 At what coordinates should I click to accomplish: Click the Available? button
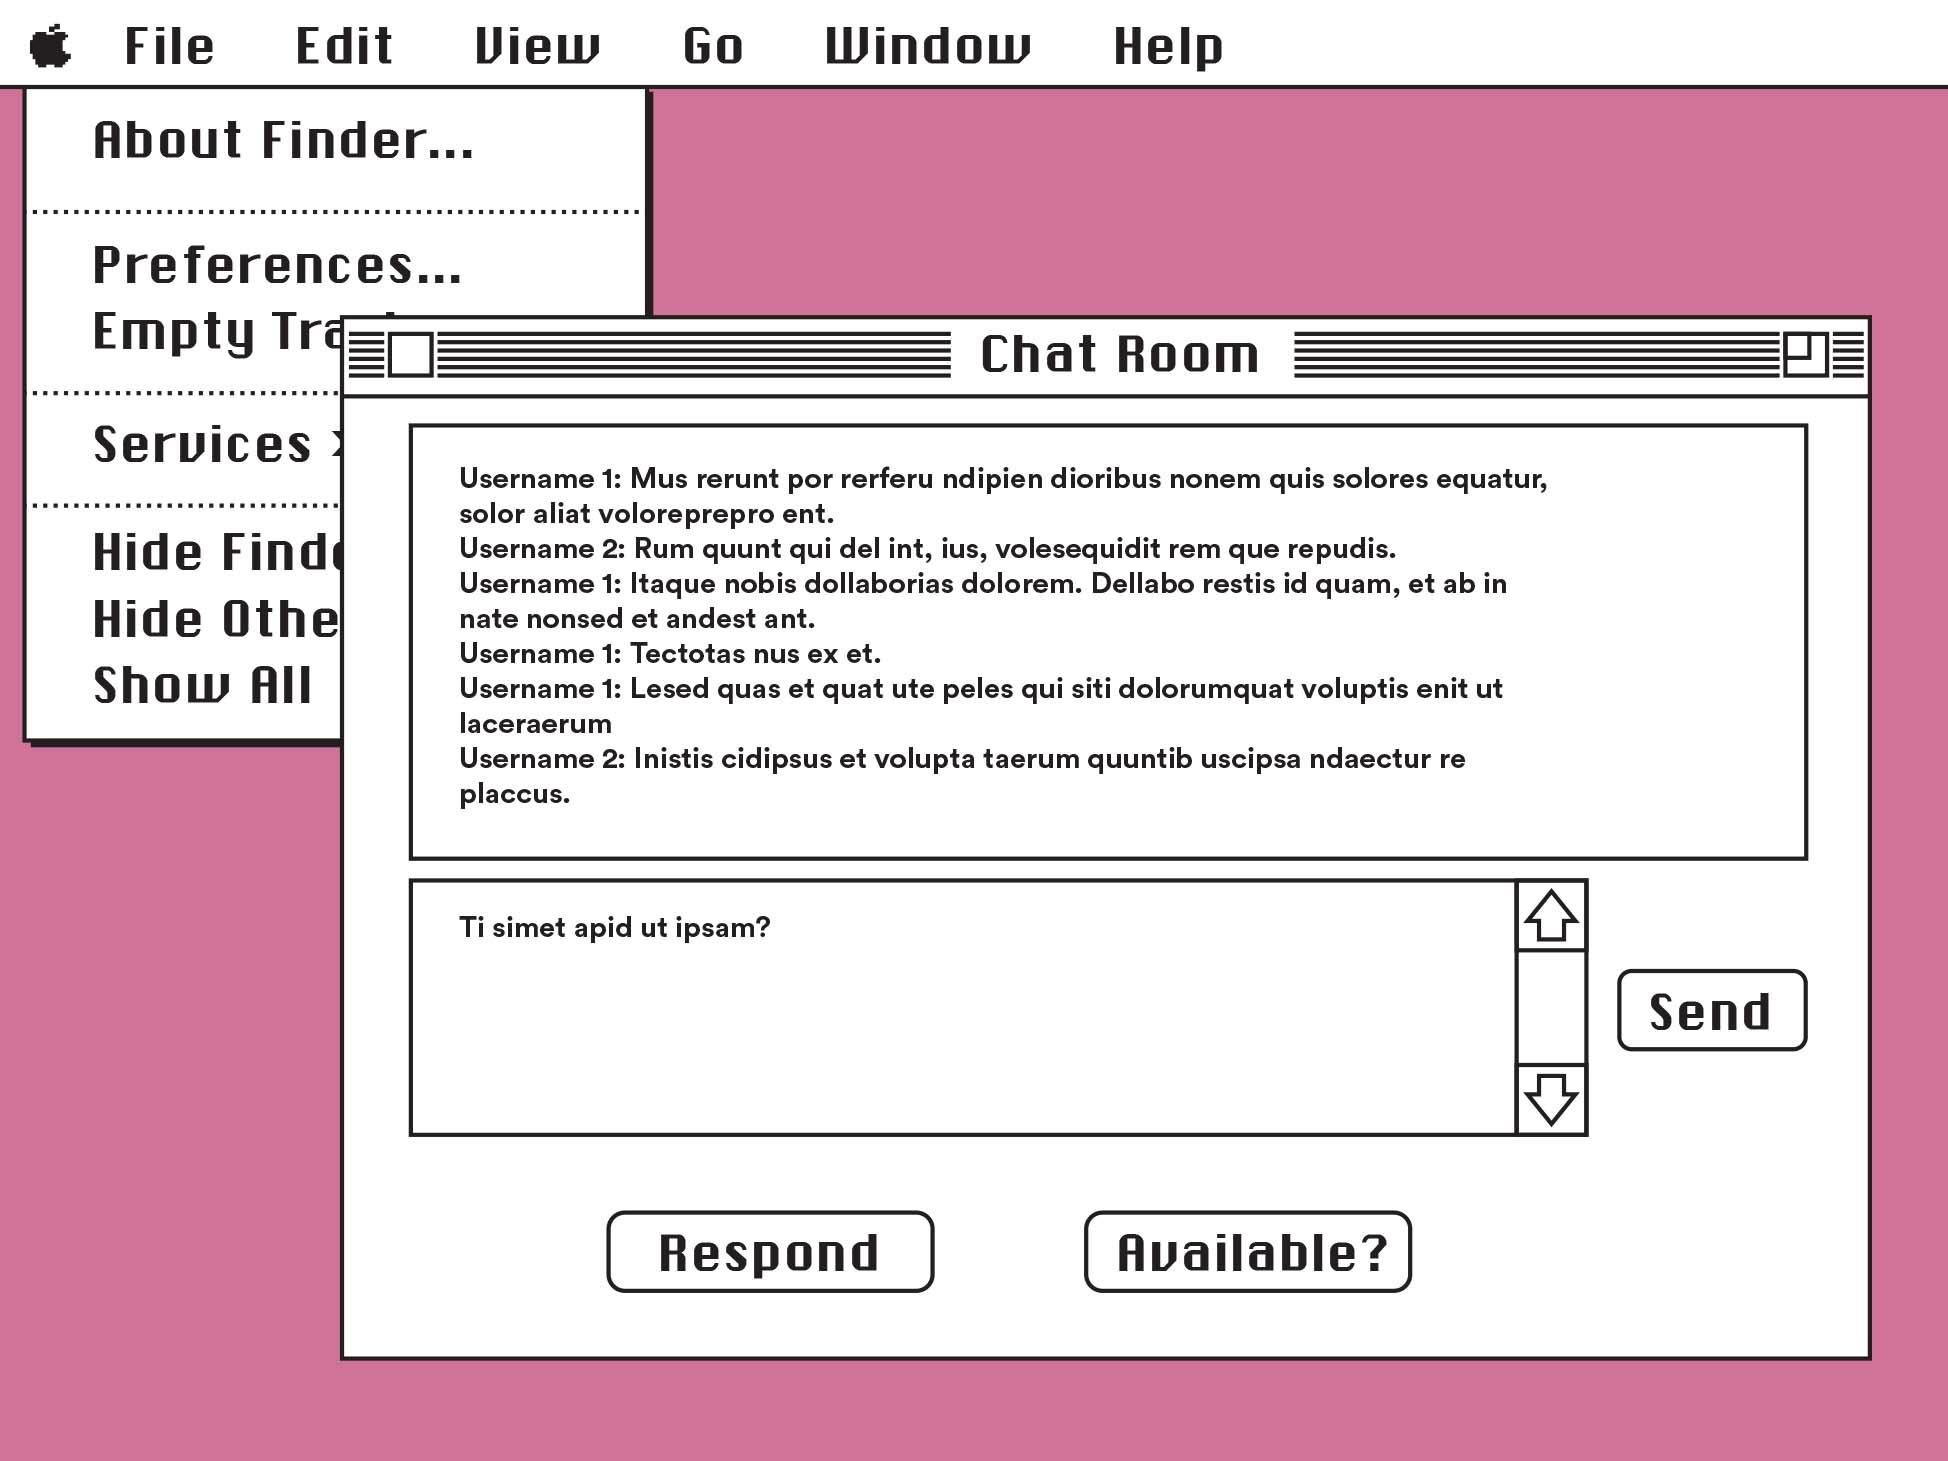1247,1252
